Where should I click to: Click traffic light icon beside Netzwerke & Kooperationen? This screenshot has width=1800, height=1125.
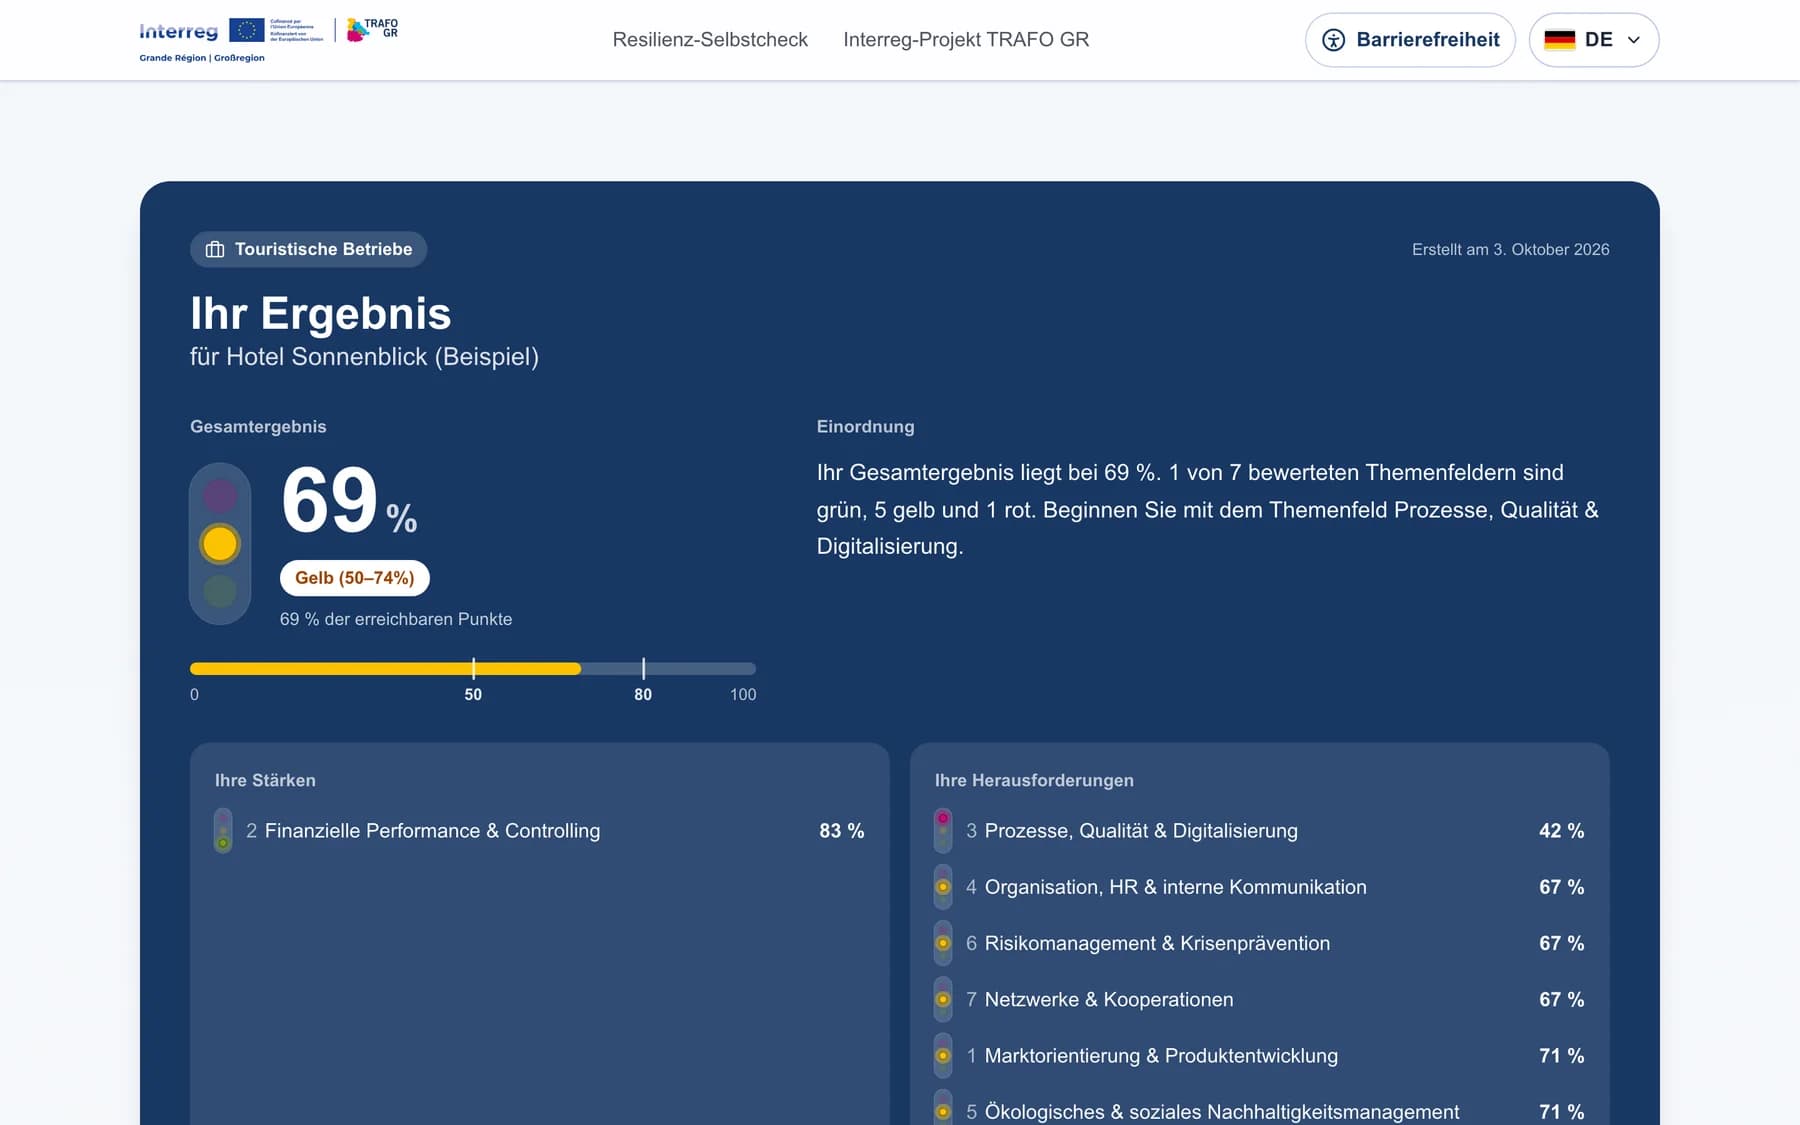coord(943,999)
